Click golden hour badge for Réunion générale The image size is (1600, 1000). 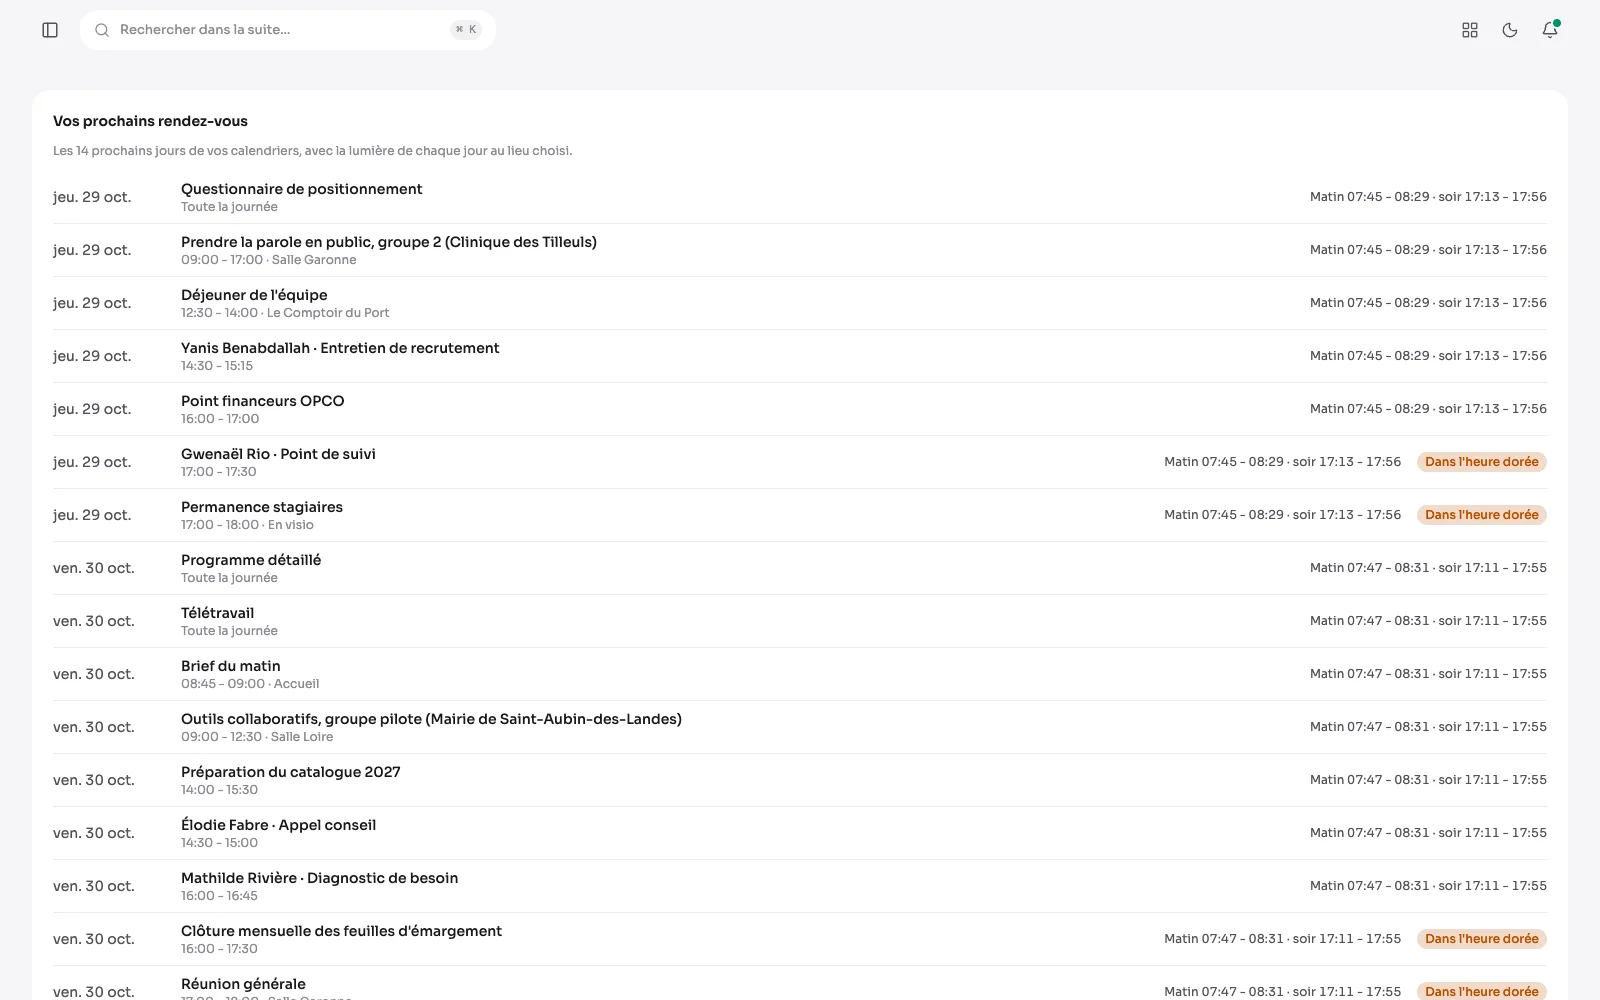coord(1482,991)
